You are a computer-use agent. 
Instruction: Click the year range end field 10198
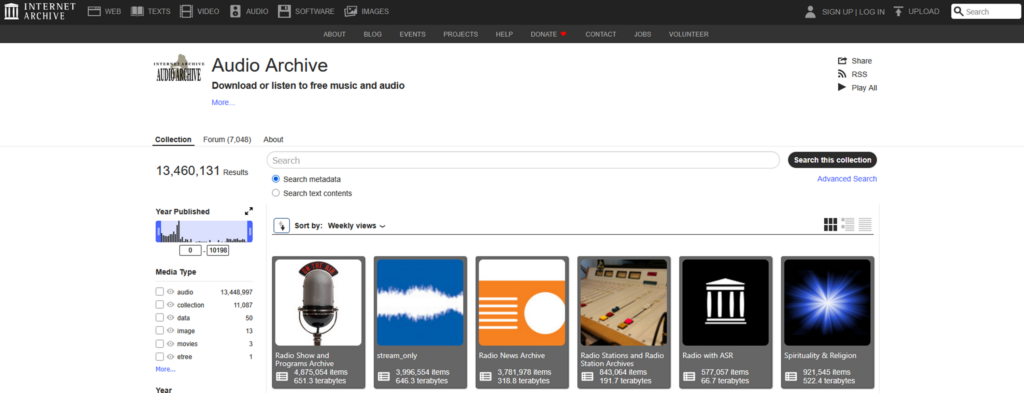pos(217,251)
